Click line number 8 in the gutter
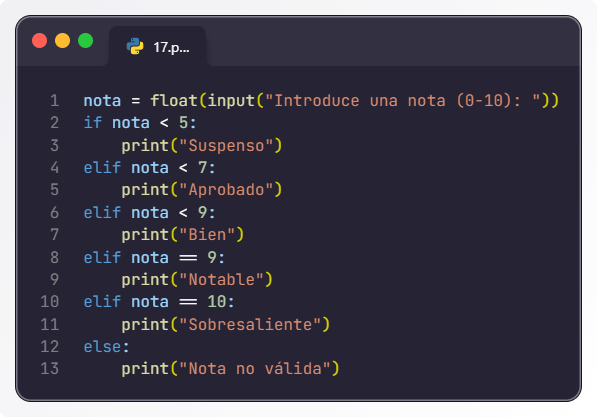 (x=54, y=258)
